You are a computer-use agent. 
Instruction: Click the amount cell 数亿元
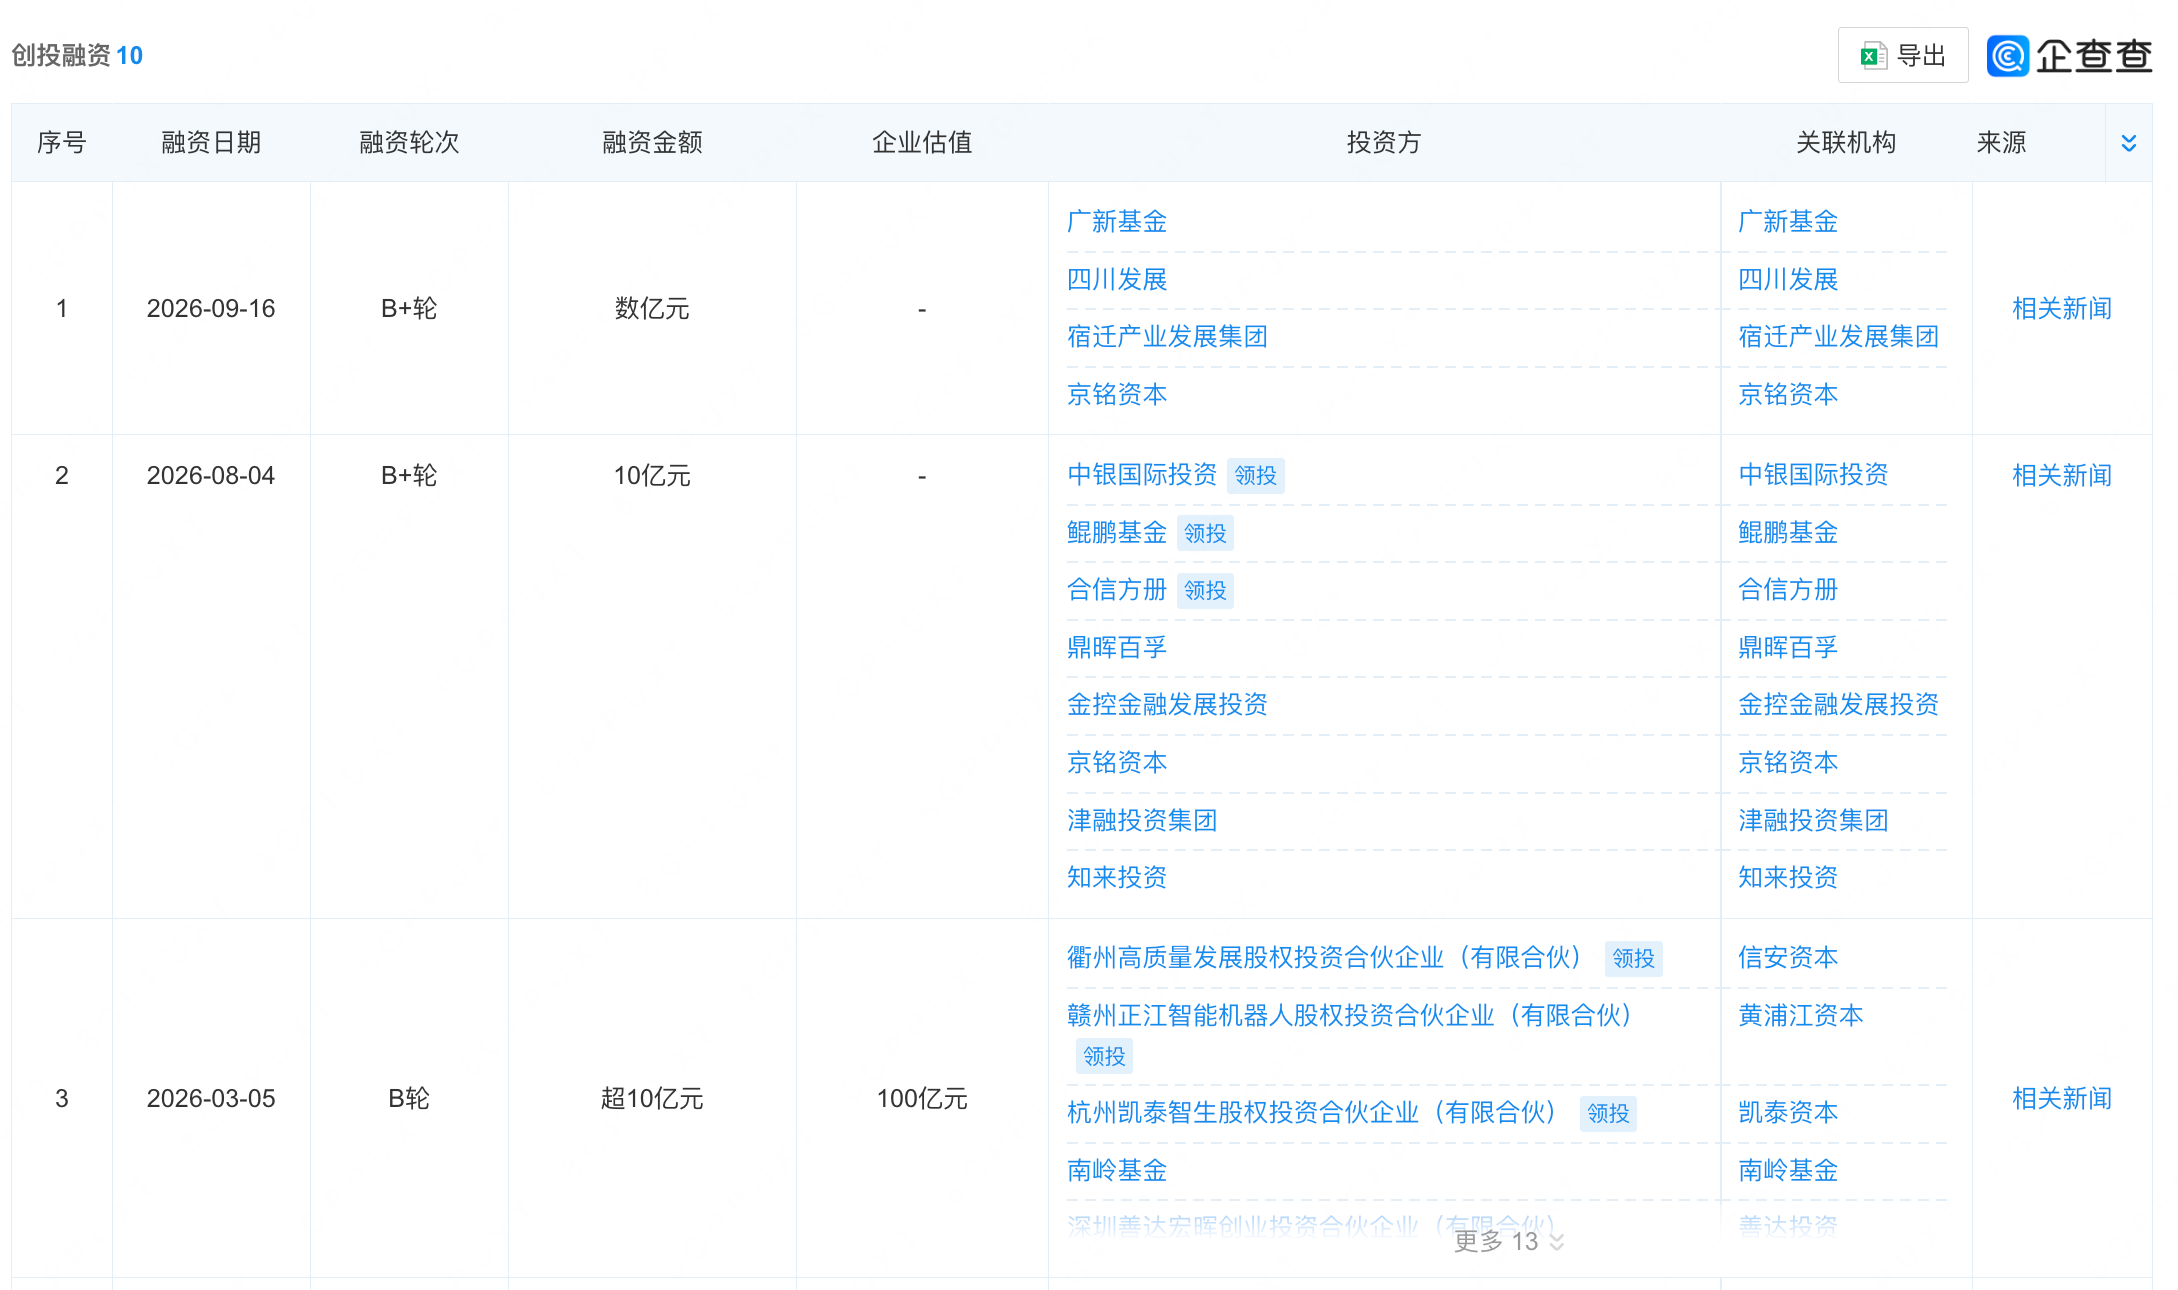(x=652, y=308)
